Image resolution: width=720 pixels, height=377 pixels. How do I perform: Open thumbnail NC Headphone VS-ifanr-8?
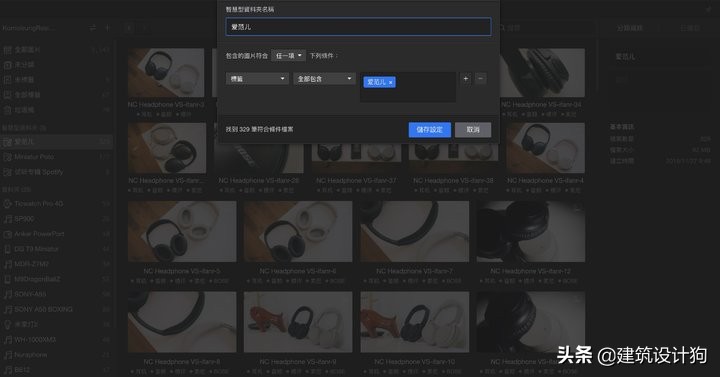(x=182, y=322)
